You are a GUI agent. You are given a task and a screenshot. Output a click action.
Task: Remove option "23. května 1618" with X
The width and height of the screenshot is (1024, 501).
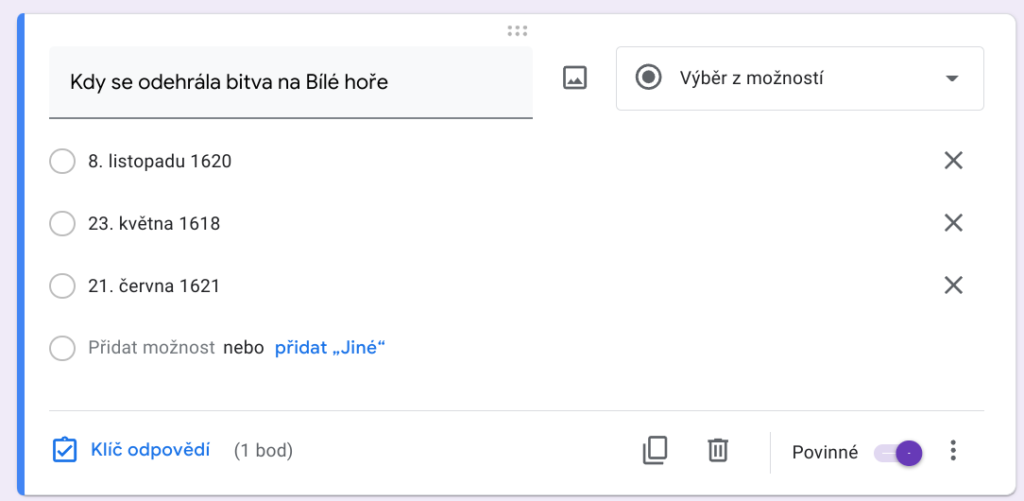(953, 223)
